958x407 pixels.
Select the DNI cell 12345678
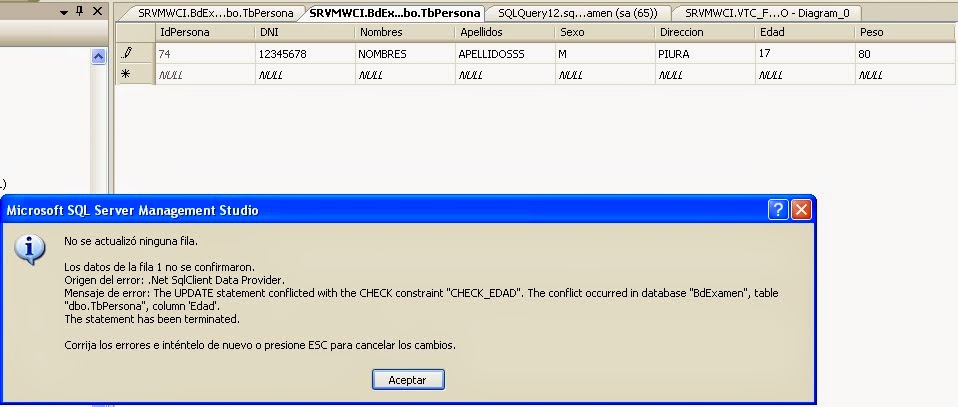(x=305, y=54)
